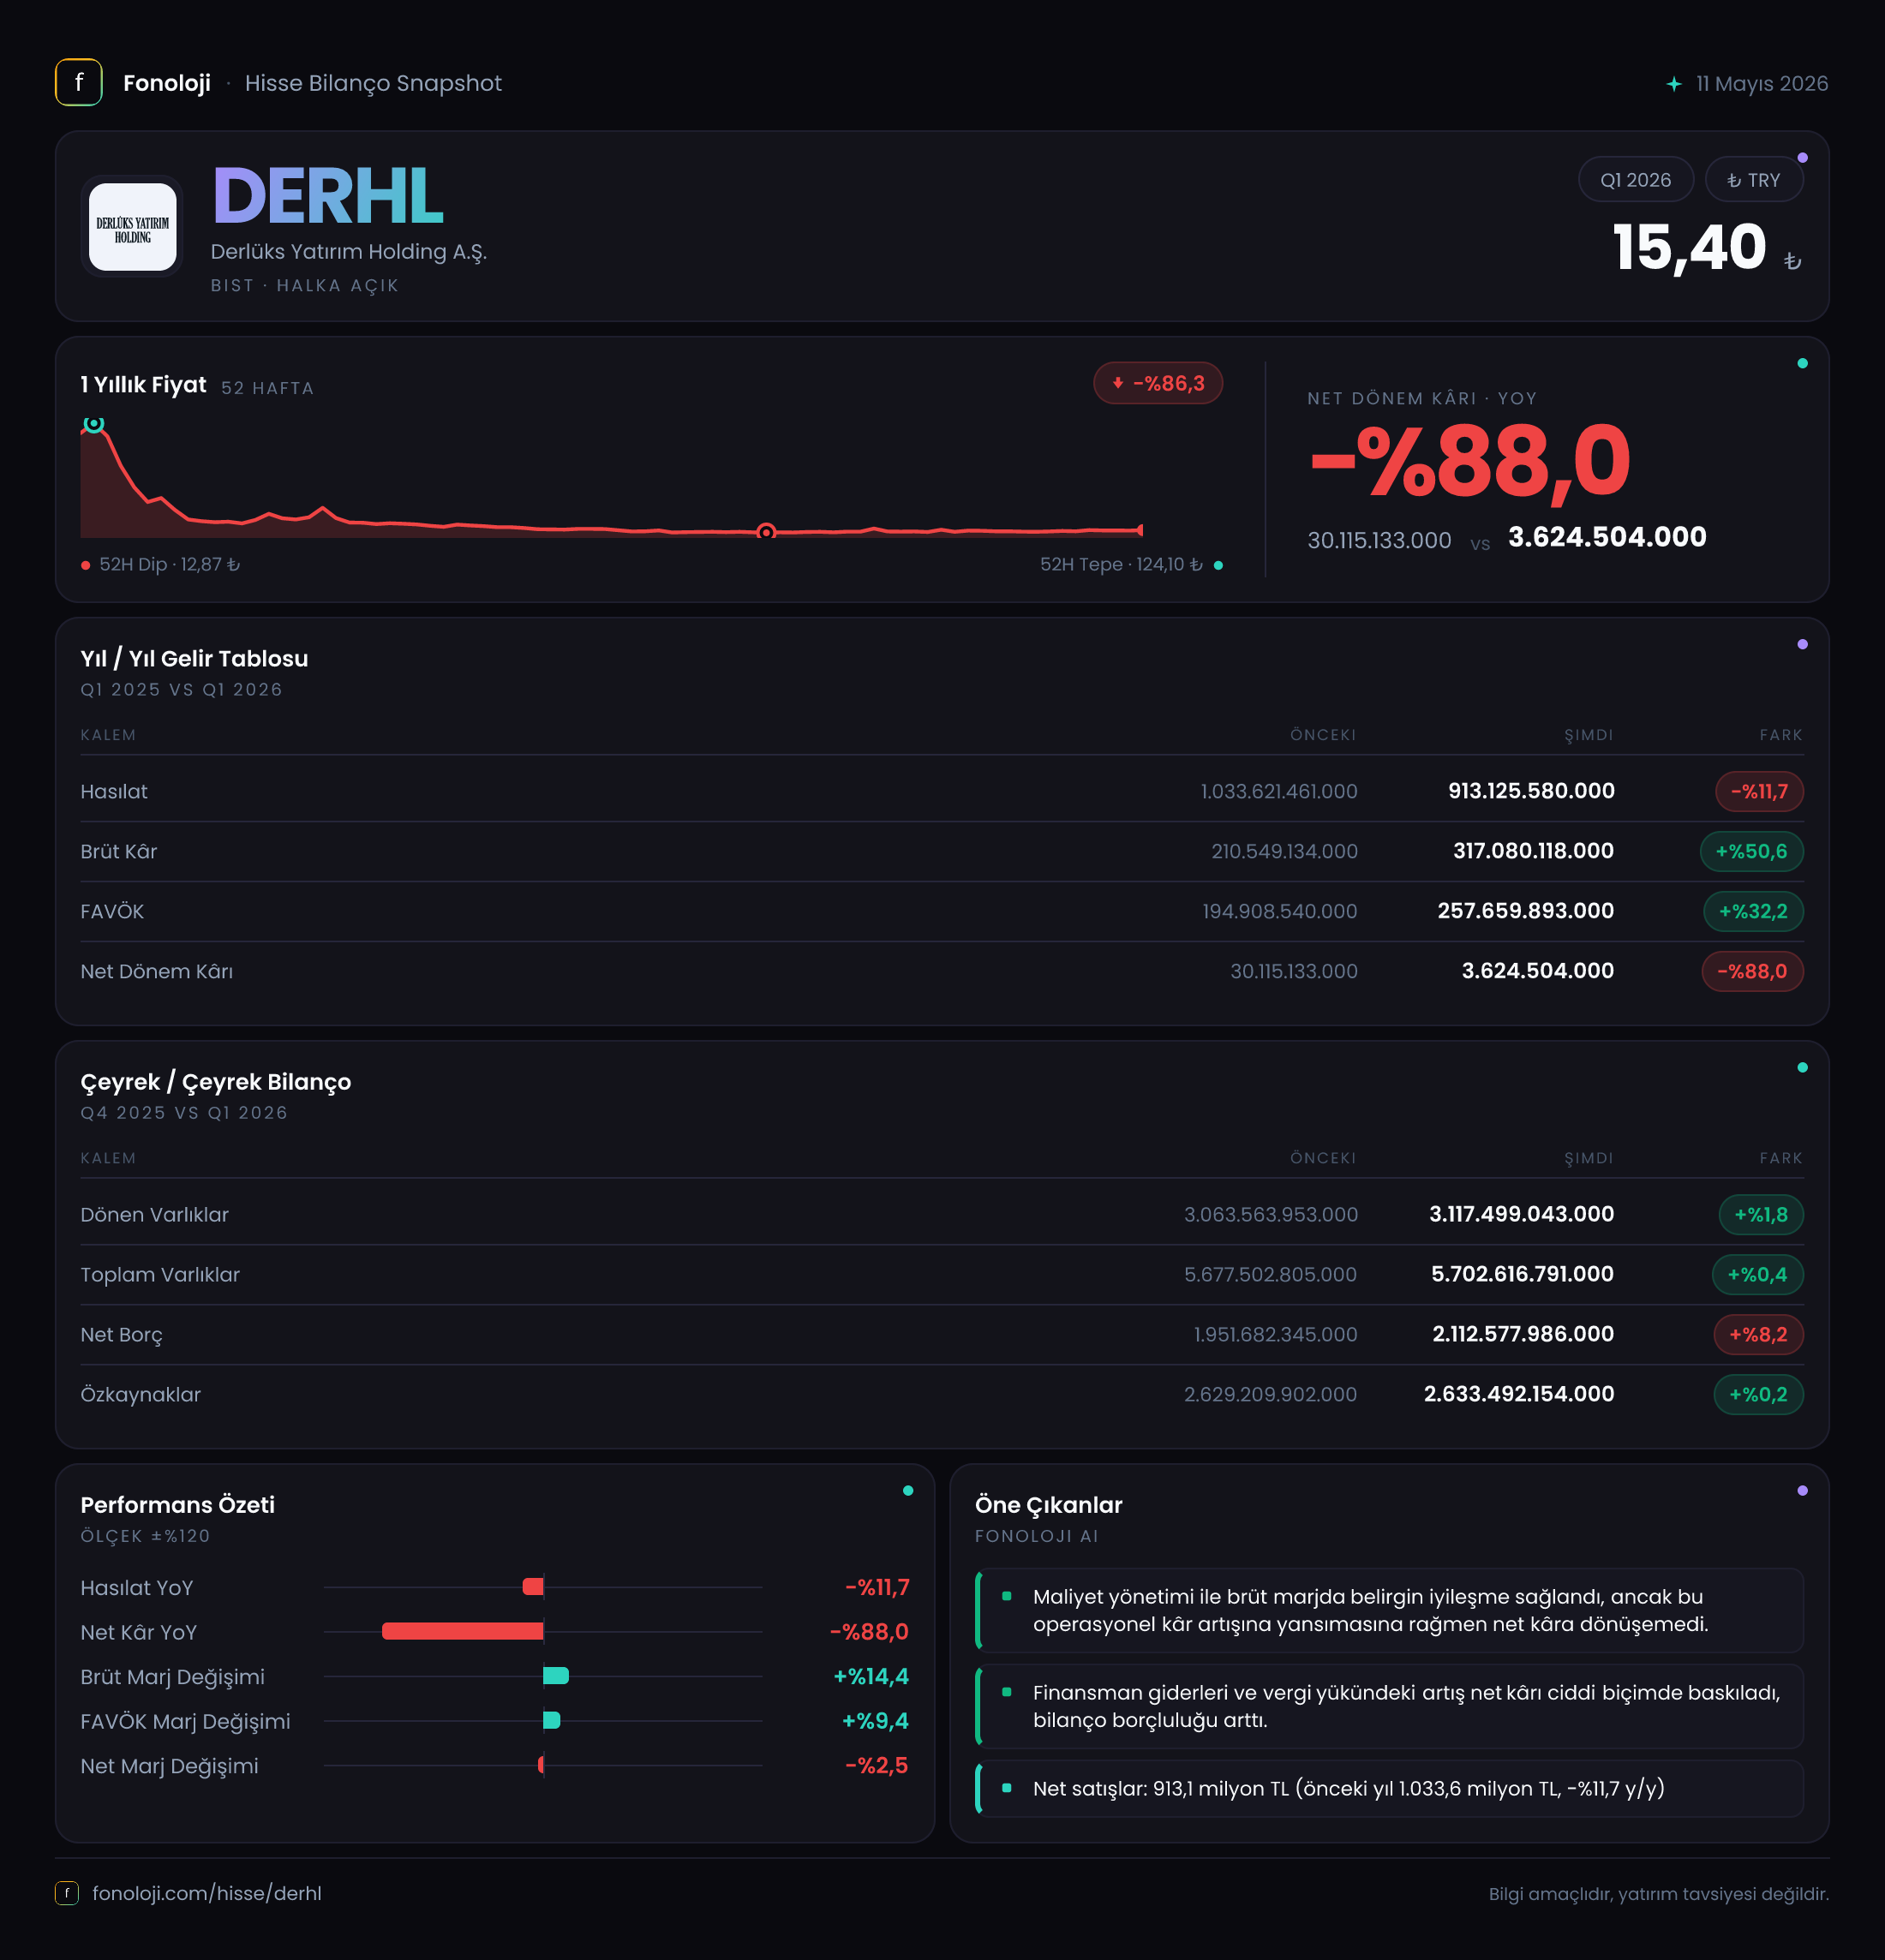The width and height of the screenshot is (1885, 1960).
Task: Click the Hasılat YoY bar in Performans Özeti
Action: 533,1587
